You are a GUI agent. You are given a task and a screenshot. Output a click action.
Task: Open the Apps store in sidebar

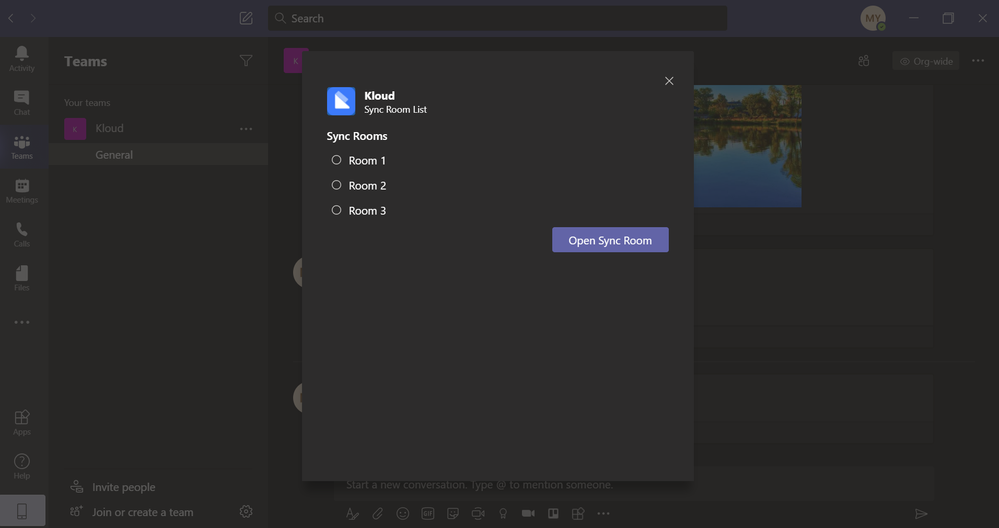22,422
